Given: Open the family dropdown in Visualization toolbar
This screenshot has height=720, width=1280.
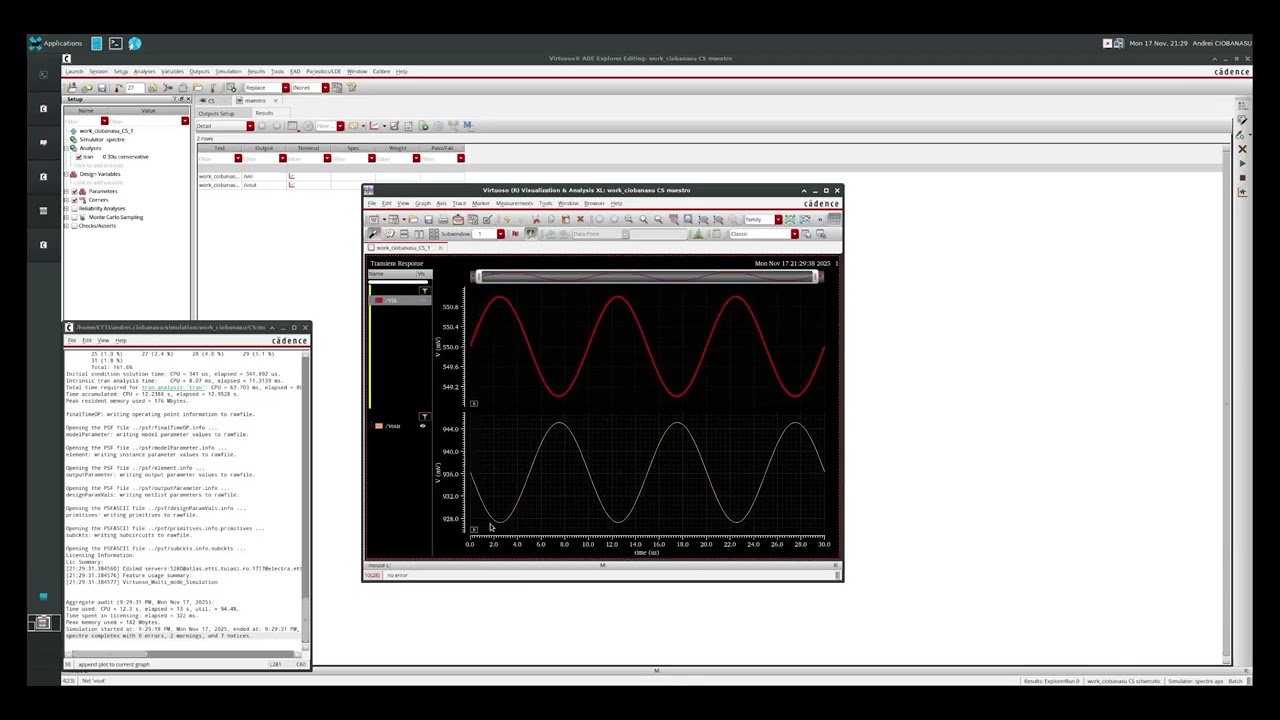Looking at the screenshot, I should click(x=778, y=220).
